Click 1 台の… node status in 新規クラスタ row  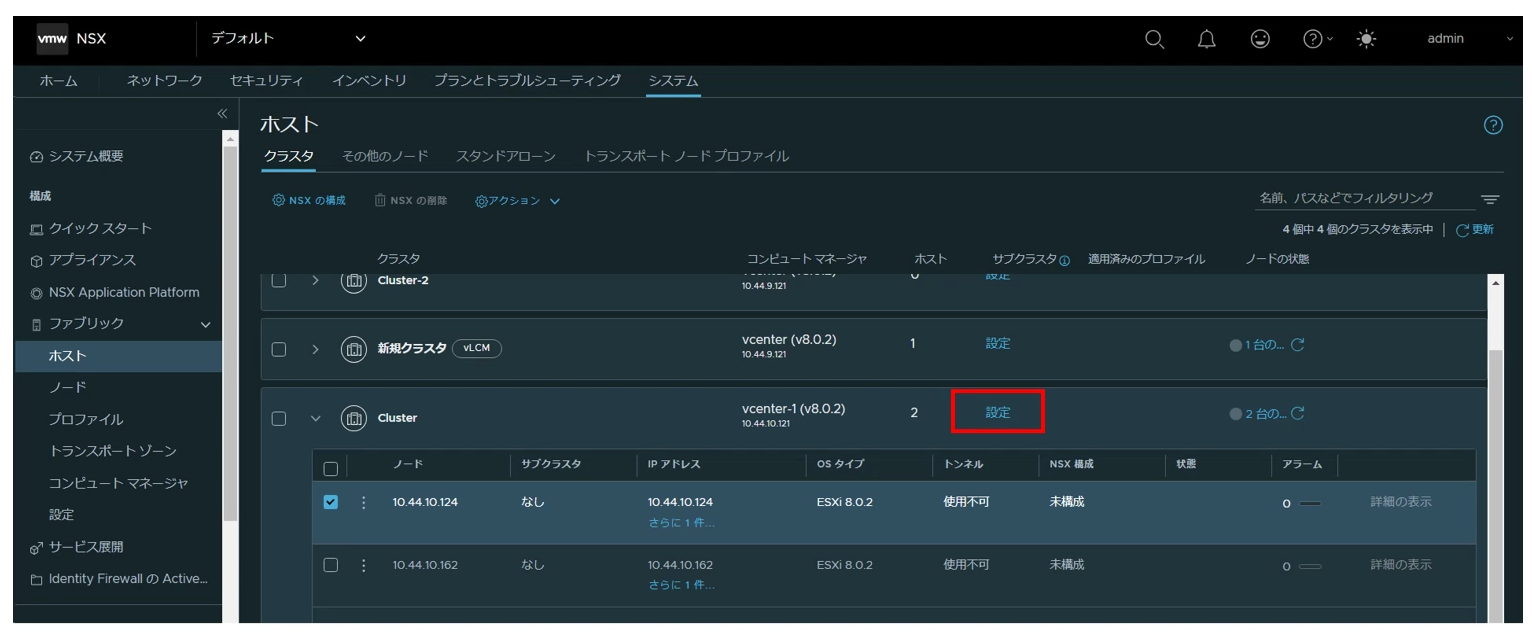coord(1264,345)
